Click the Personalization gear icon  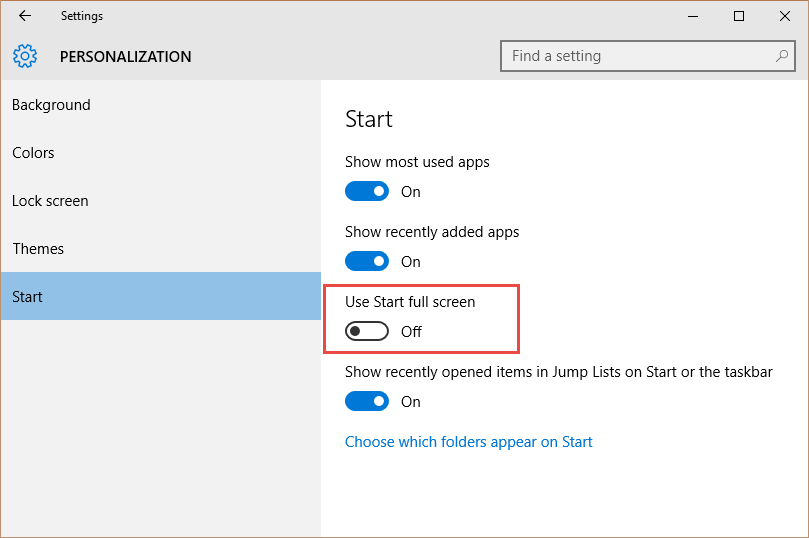[25, 56]
